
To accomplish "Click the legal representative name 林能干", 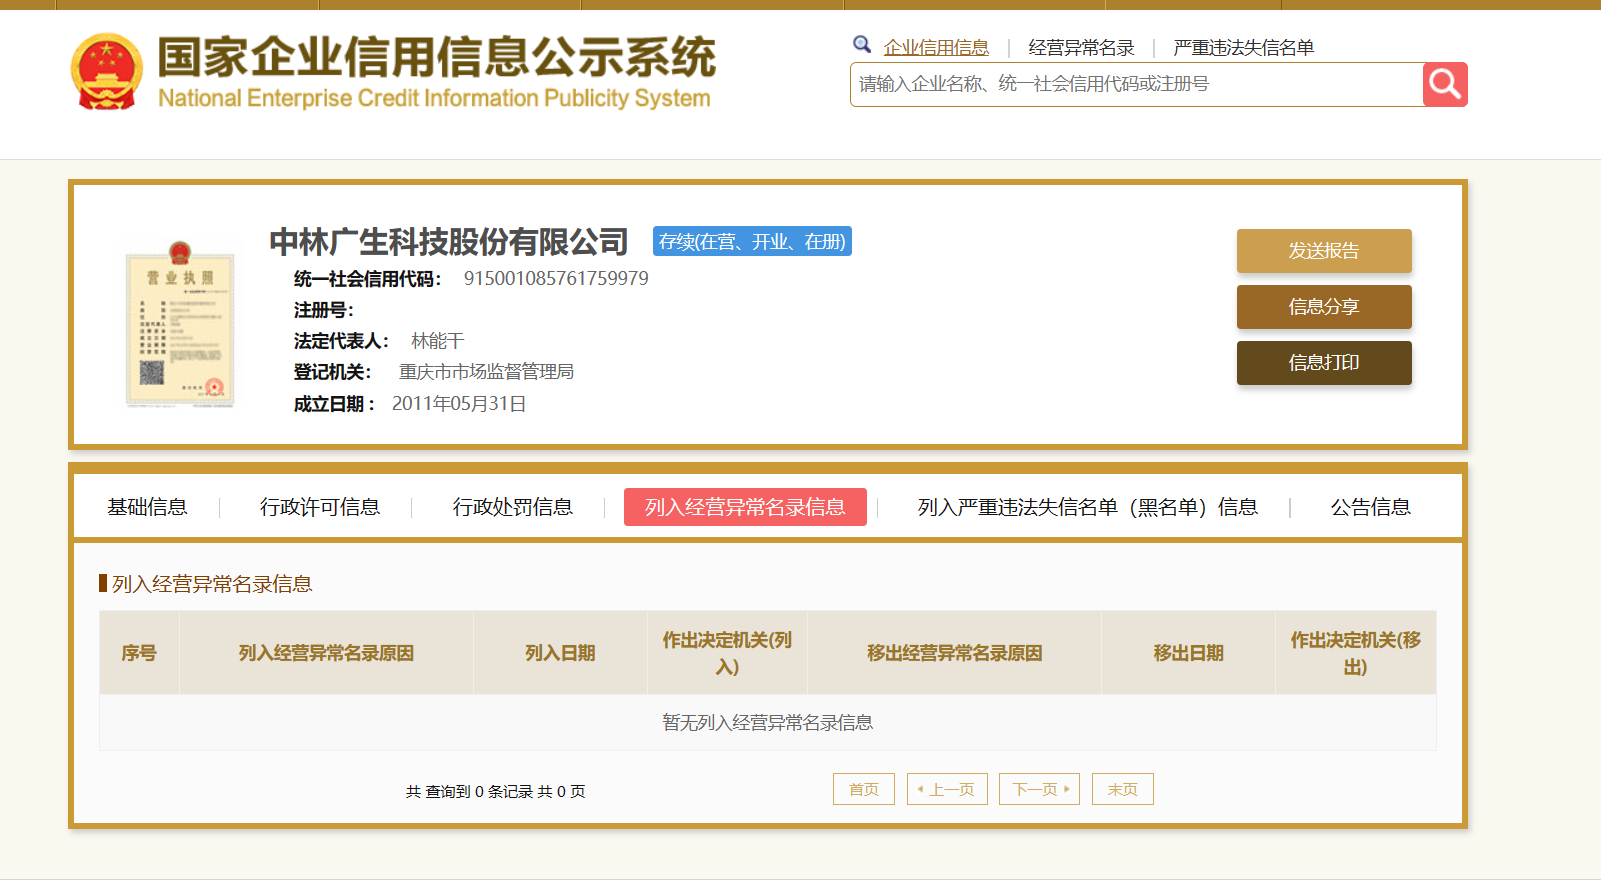I will 438,341.
